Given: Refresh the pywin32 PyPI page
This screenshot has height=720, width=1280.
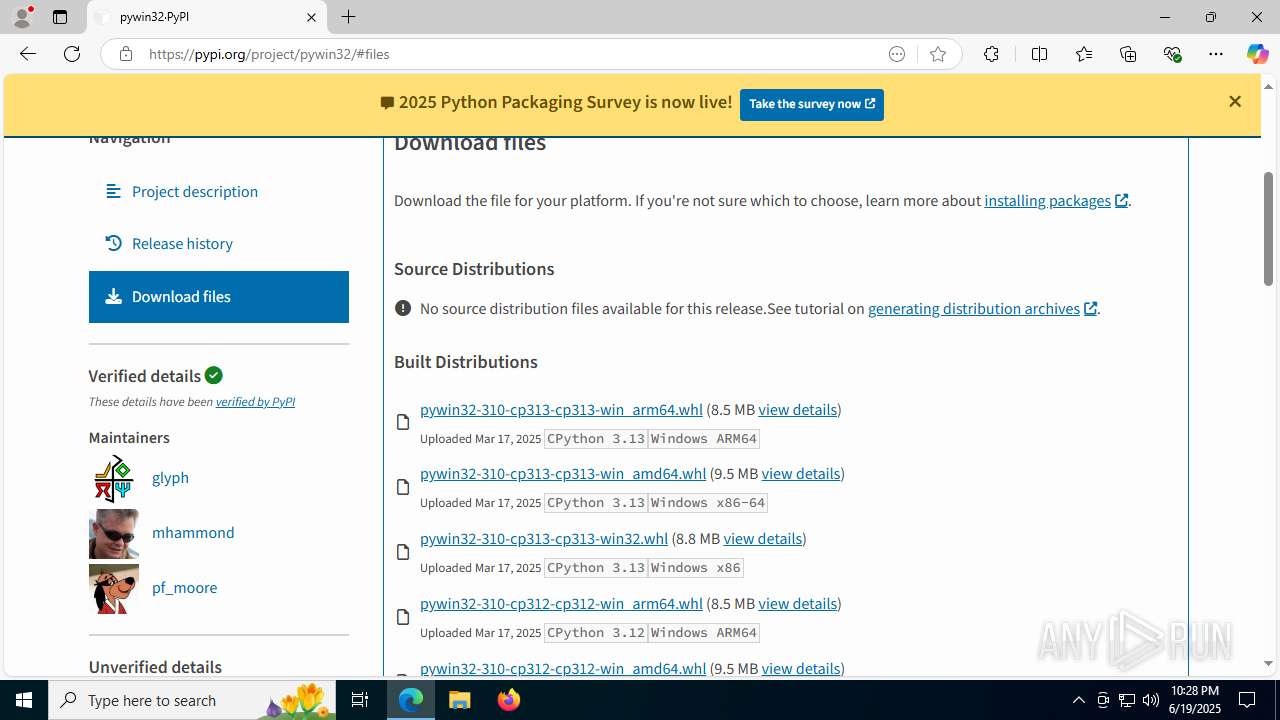Looking at the screenshot, I should point(72,54).
